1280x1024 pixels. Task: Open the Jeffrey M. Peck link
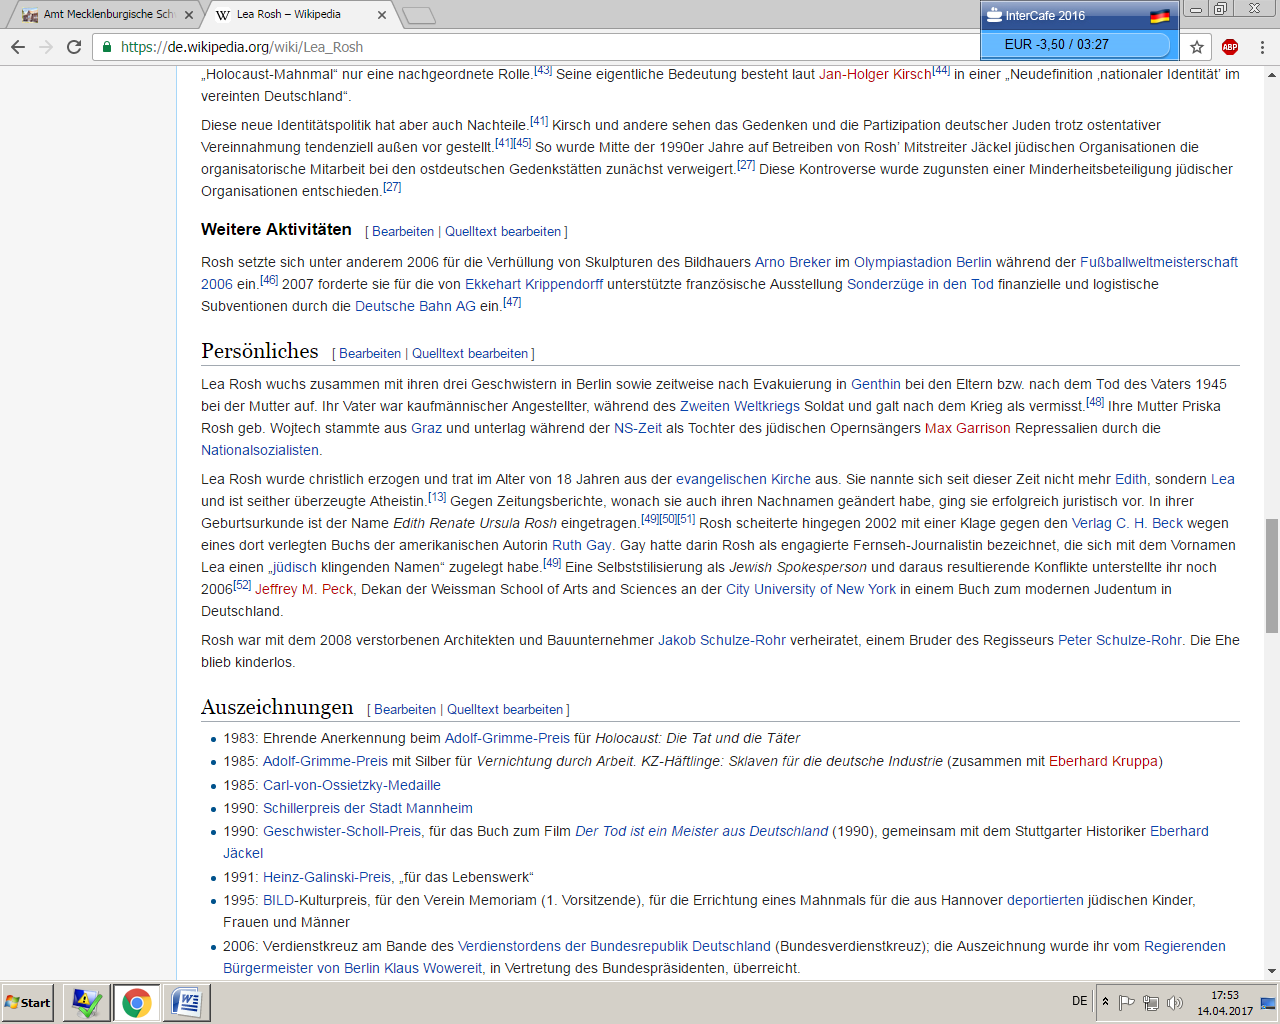tap(304, 590)
